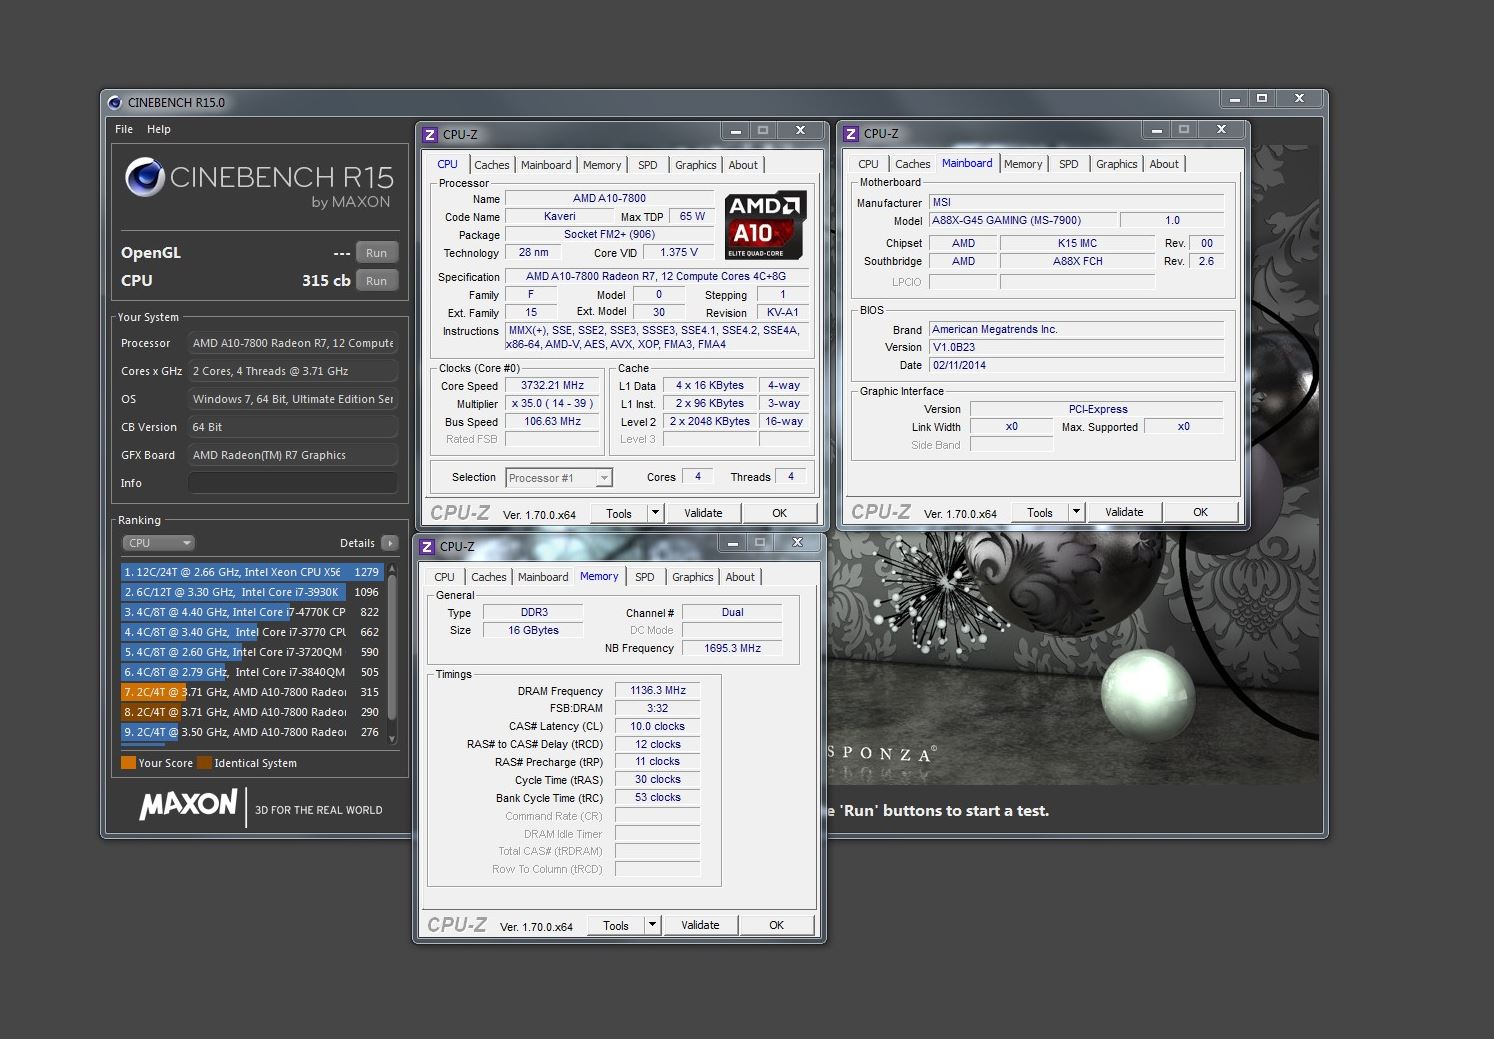Click the Multiplier x 35.0 value
Screen dimensions: 1494x1039
(x=552, y=404)
